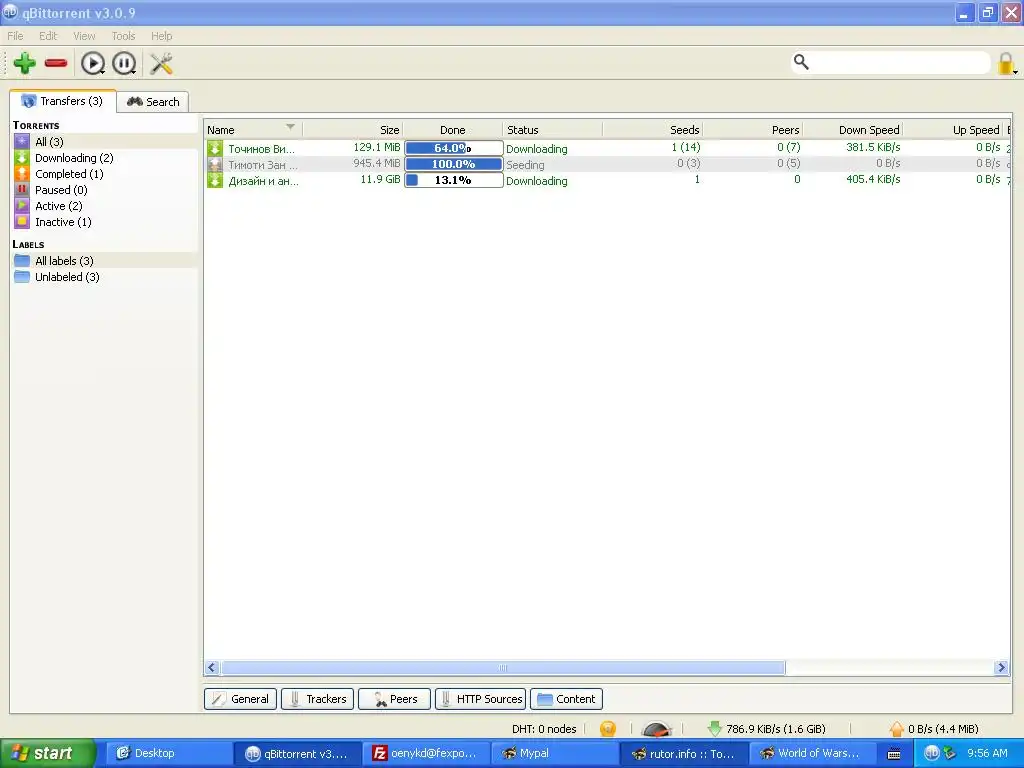
Task: Sort by the Status column header
Action: tap(552, 129)
